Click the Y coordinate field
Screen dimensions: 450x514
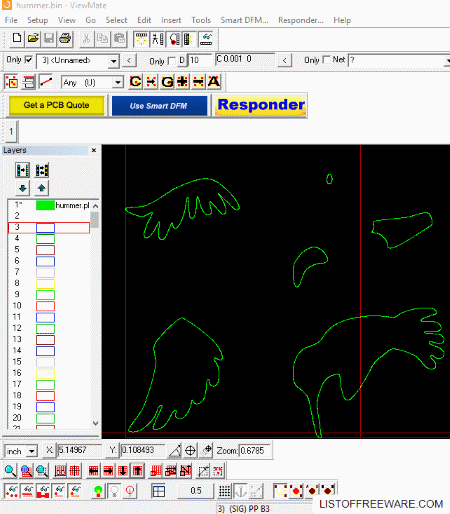[142, 450]
